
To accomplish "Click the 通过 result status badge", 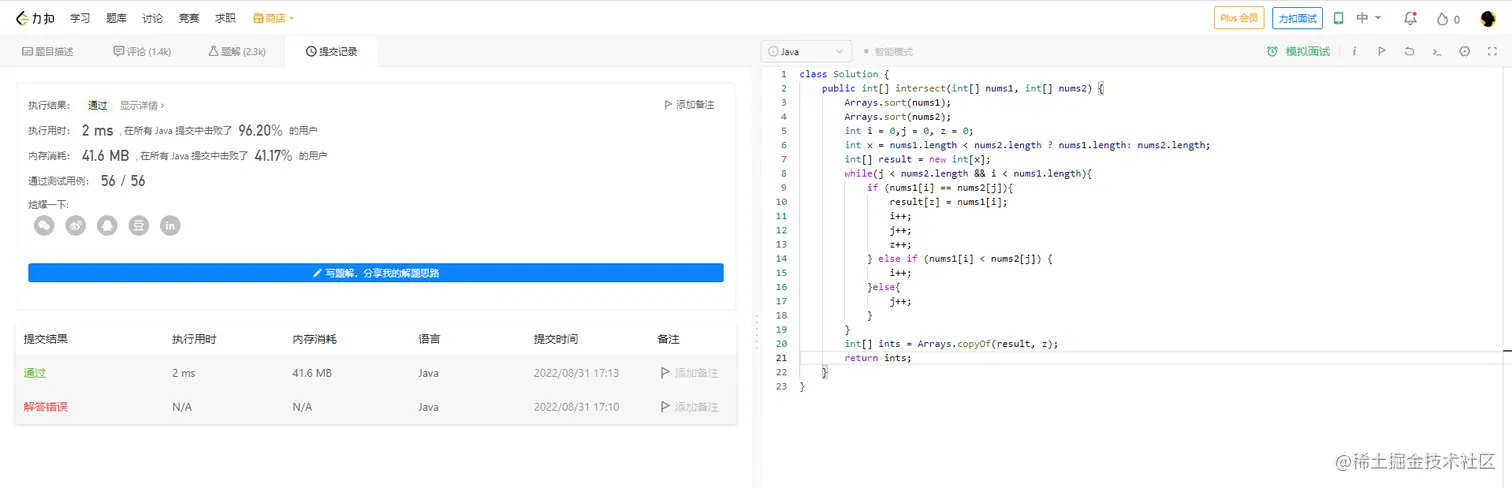I will [x=97, y=105].
